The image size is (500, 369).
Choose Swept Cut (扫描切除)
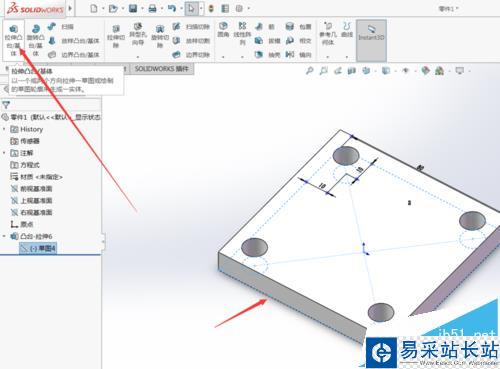click(191, 27)
